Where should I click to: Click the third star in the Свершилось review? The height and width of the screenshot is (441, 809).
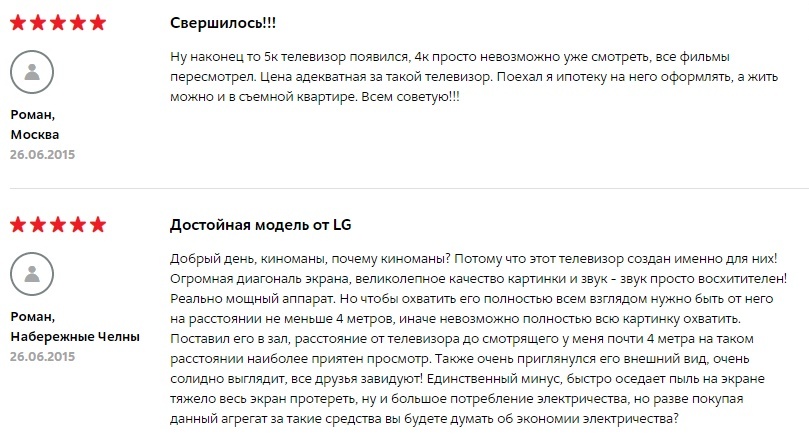(58, 23)
